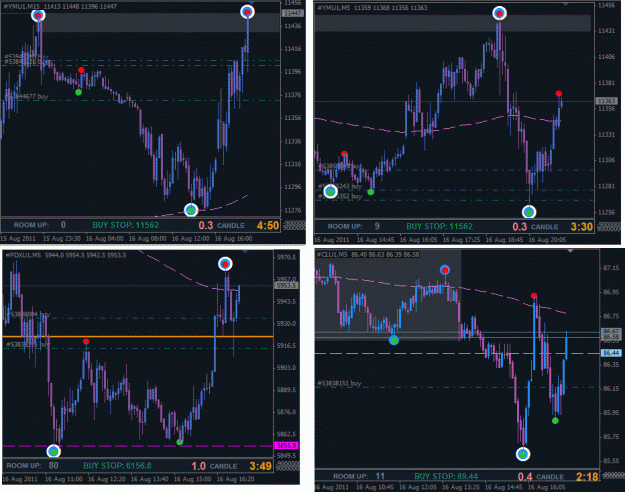Click the 15 Aug 23:30 time axis label
625x492 pixels.
pyautogui.click(x=61, y=238)
